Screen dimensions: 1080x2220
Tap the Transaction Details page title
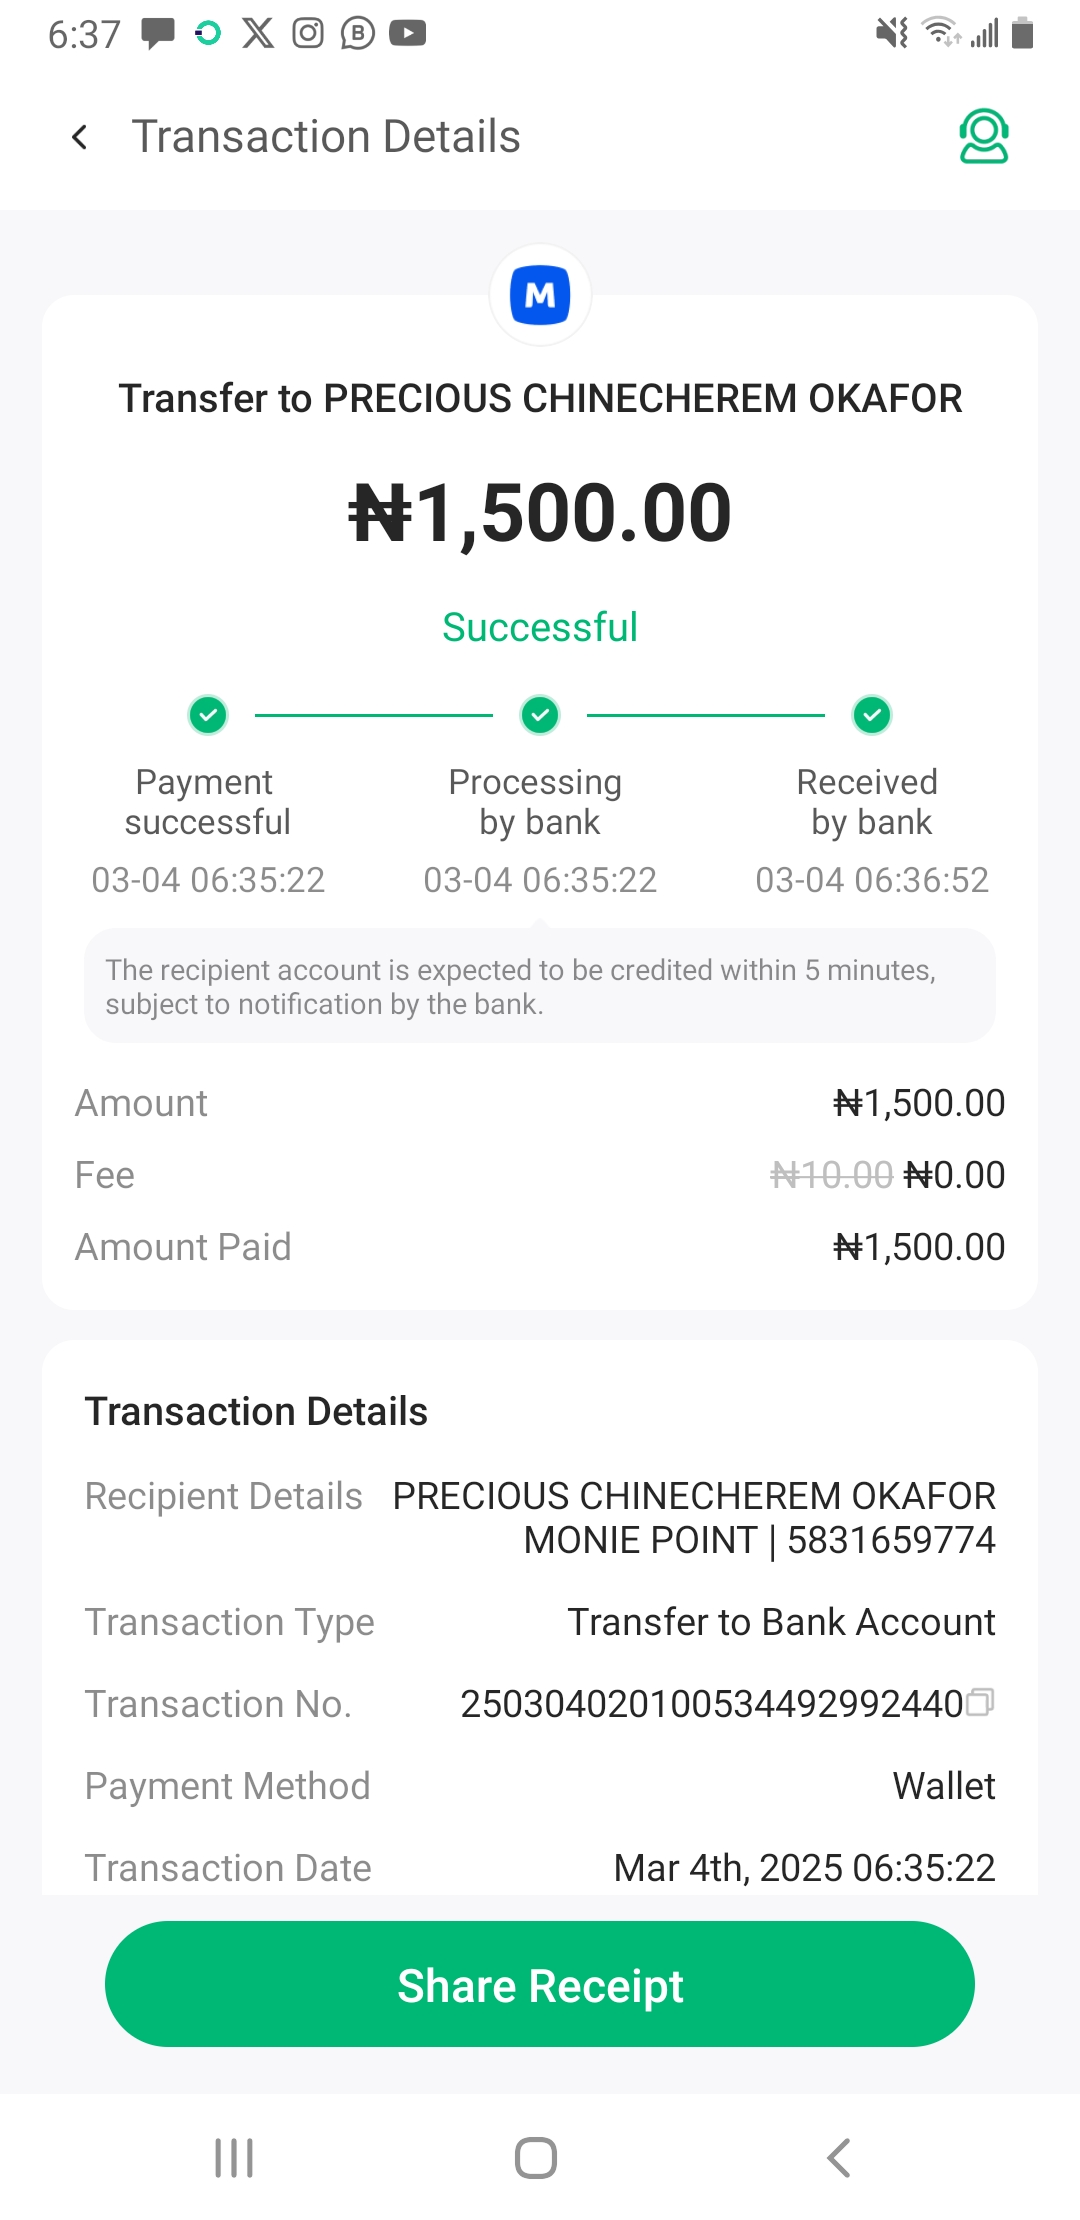click(x=326, y=137)
